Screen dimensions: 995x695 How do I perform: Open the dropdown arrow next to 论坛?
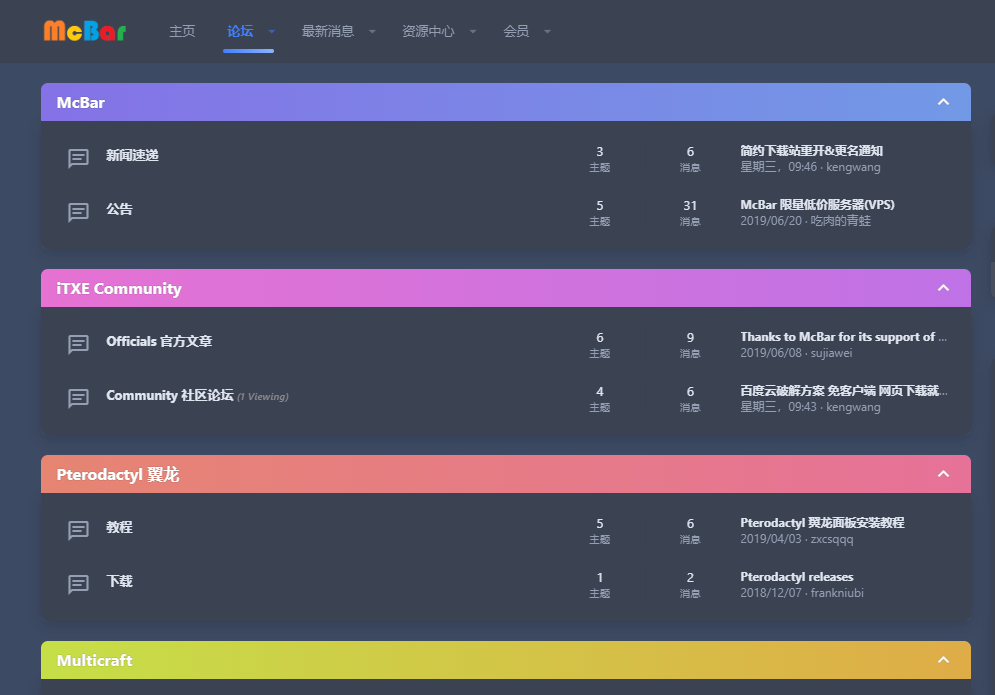coord(272,31)
